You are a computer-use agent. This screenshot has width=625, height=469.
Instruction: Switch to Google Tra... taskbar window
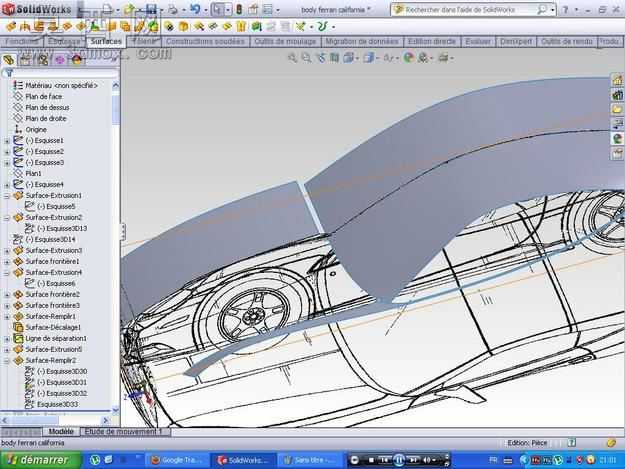[x=177, y=460]
